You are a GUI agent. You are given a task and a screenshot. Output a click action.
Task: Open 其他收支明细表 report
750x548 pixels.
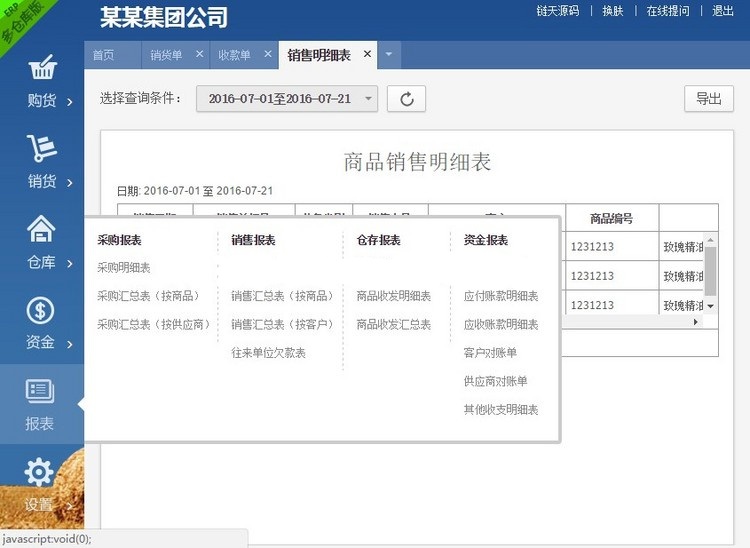coord(501,410)
